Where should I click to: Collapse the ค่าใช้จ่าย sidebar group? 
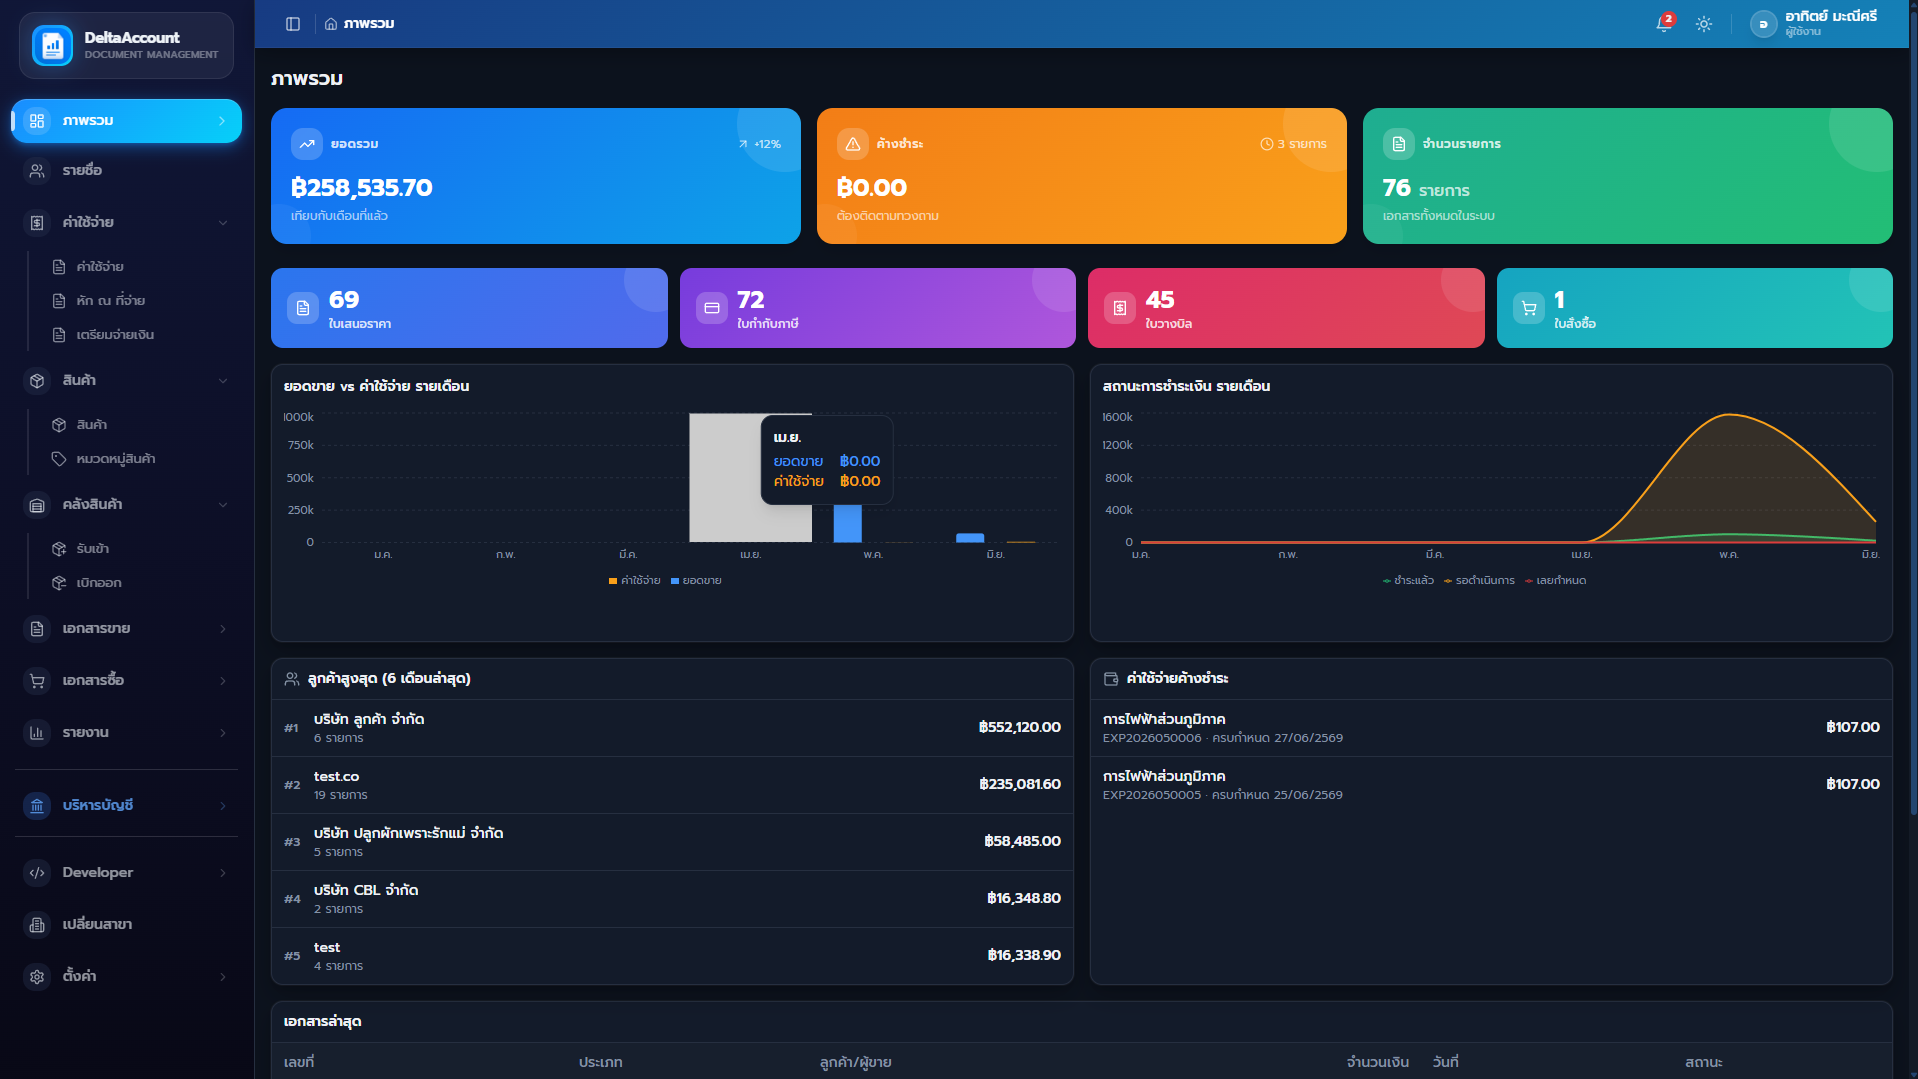127,222
